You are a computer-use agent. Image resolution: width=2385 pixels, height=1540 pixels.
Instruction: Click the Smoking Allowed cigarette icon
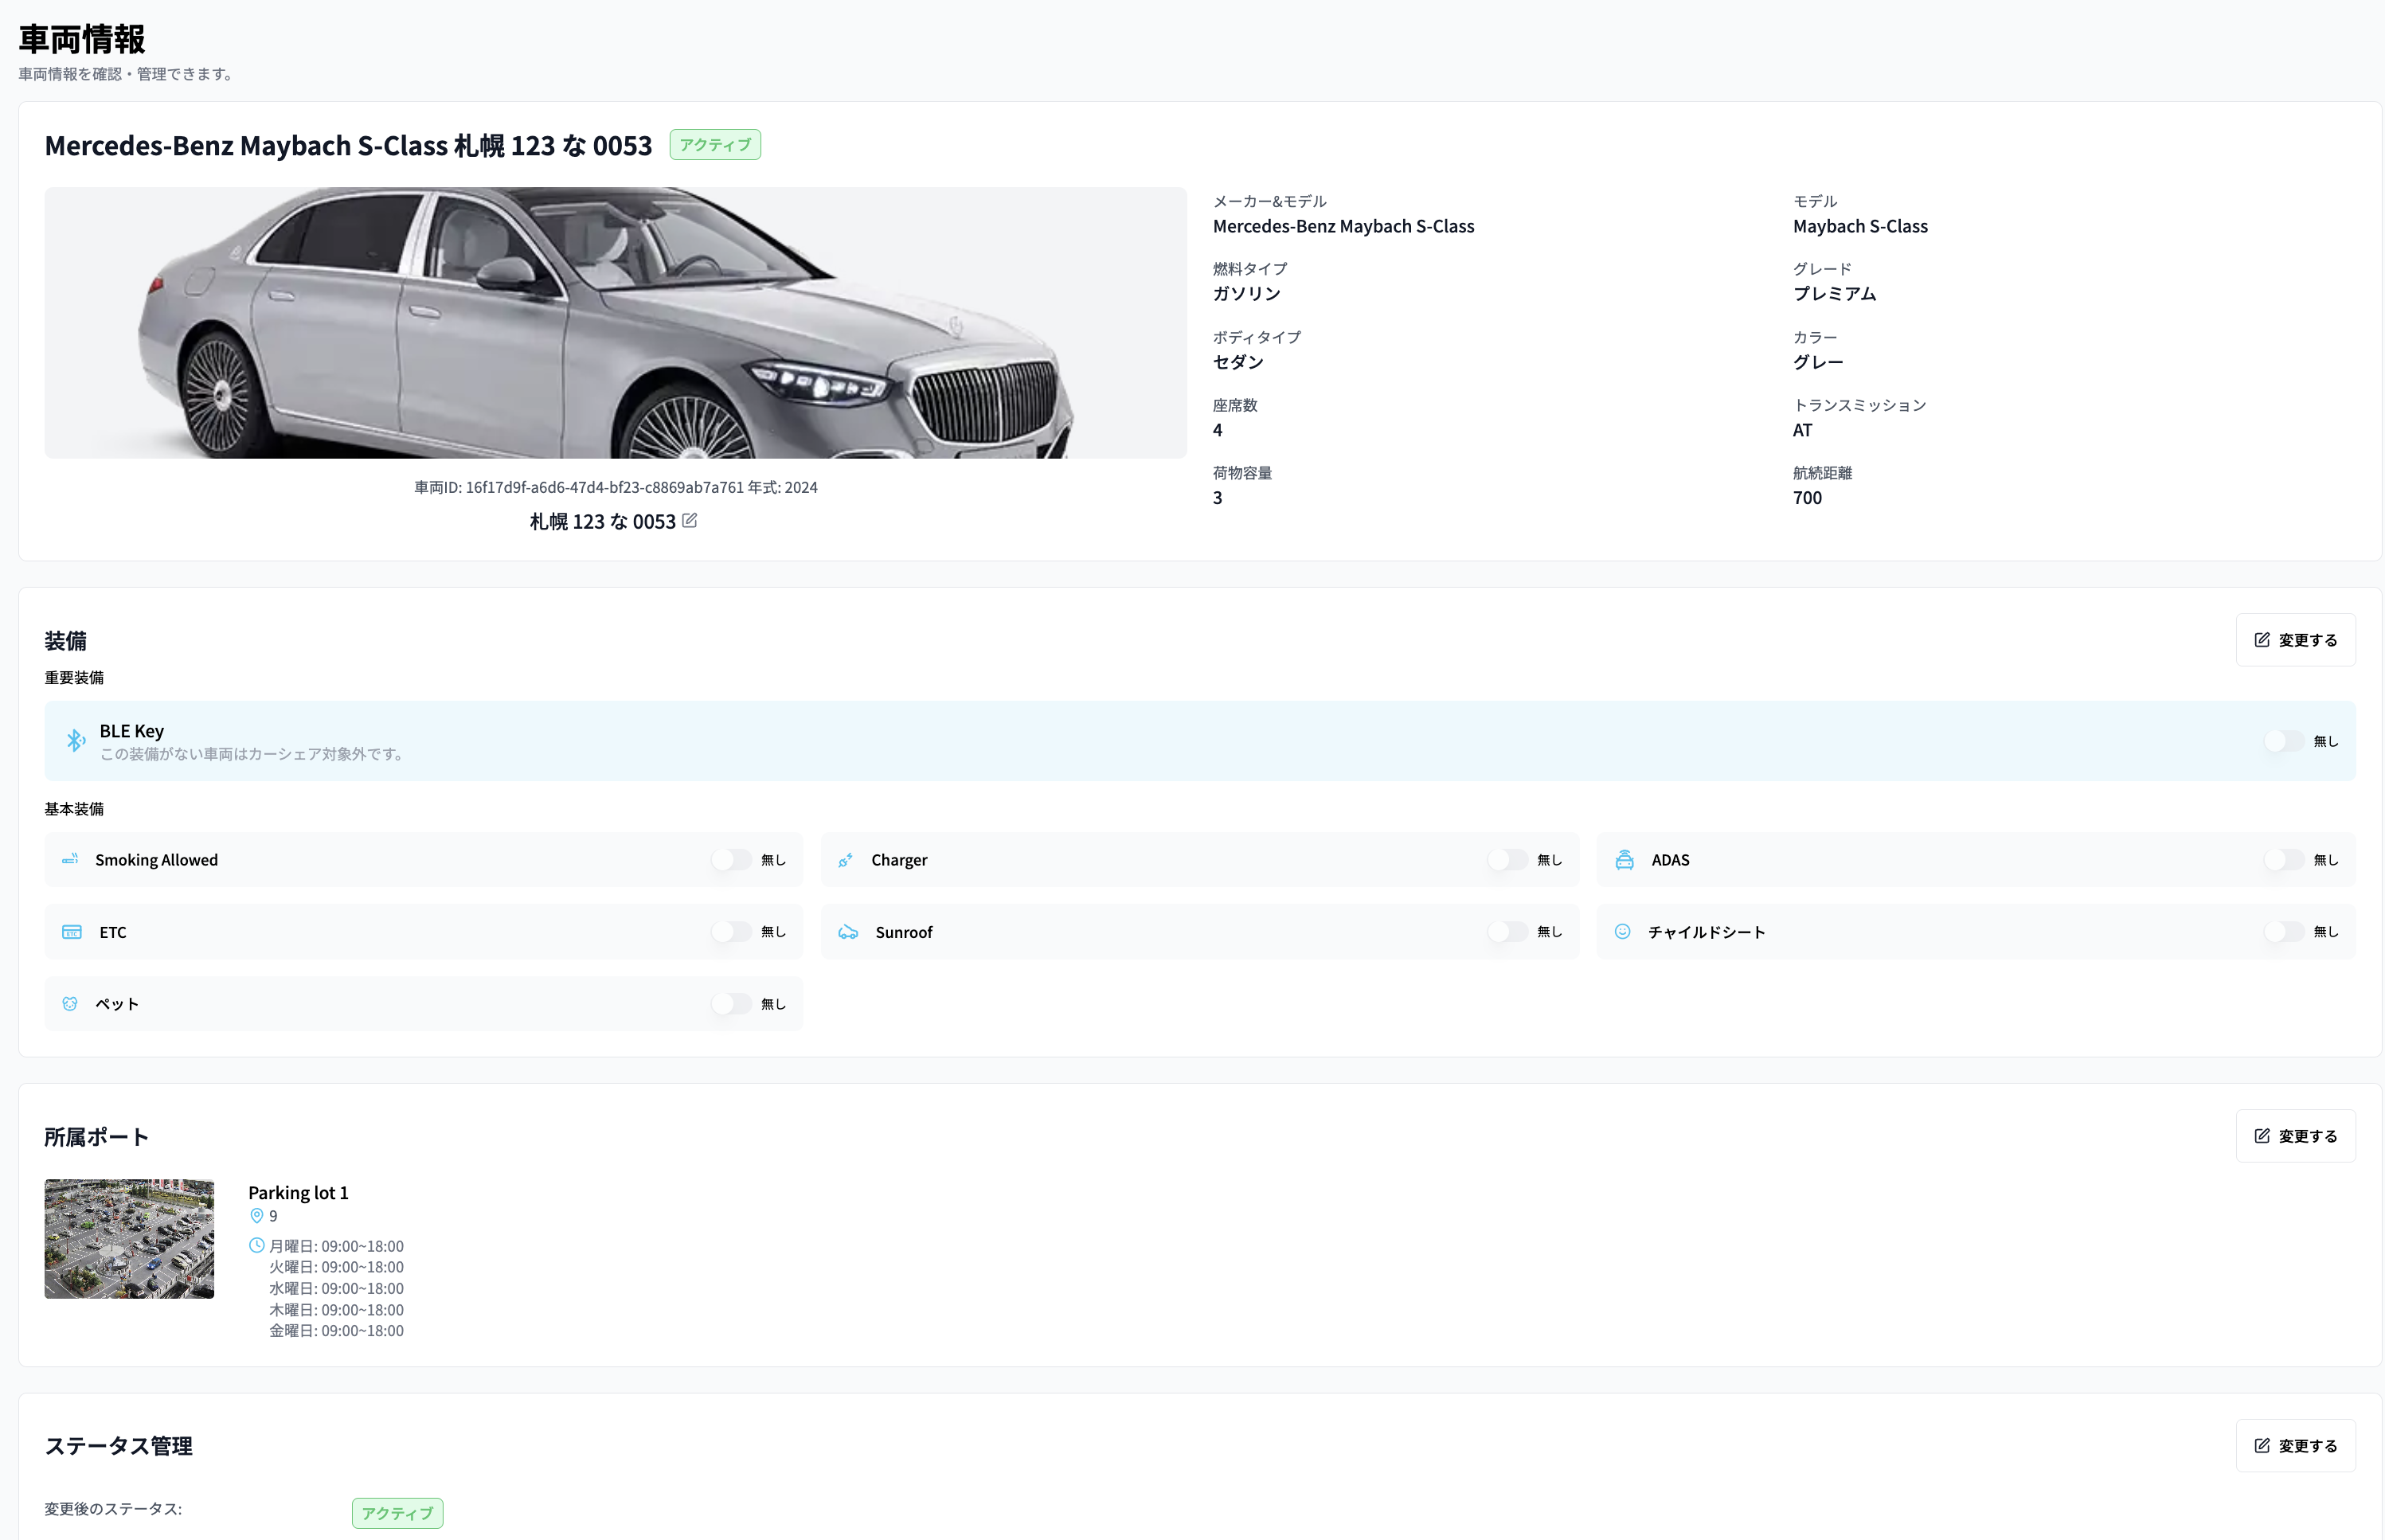click(70, 859)
